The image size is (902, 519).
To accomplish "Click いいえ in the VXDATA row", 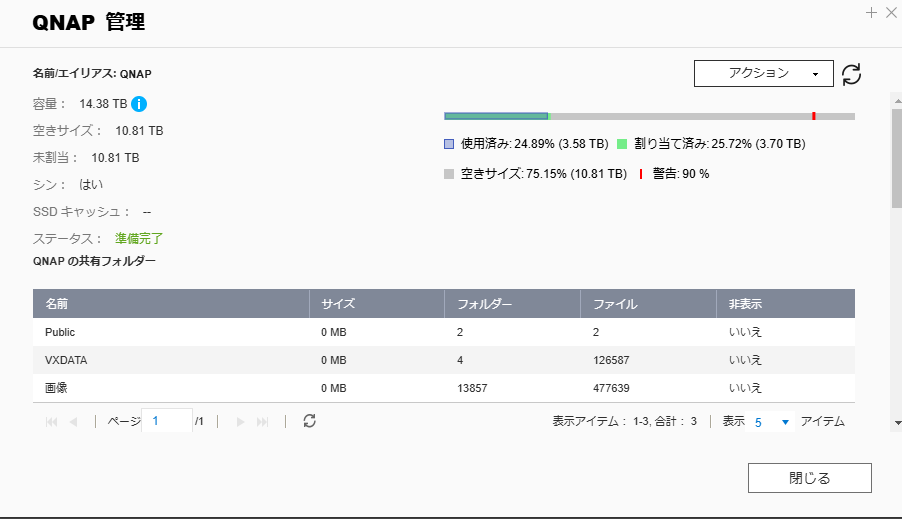I will 745,360.
